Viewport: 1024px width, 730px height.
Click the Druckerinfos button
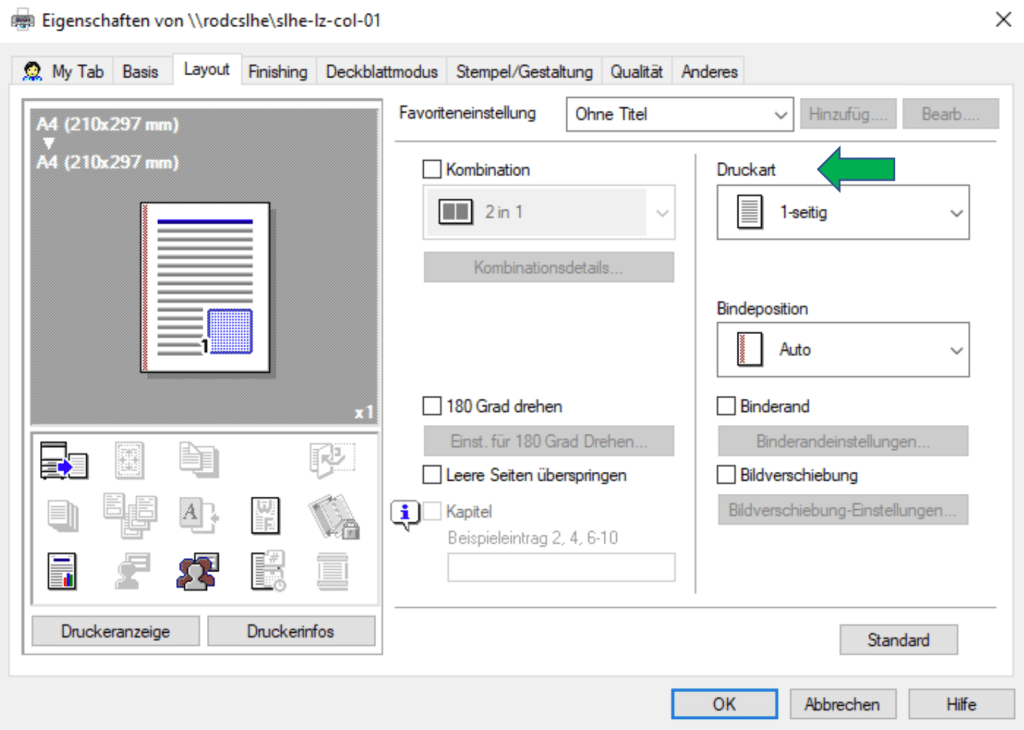[290, 631]
